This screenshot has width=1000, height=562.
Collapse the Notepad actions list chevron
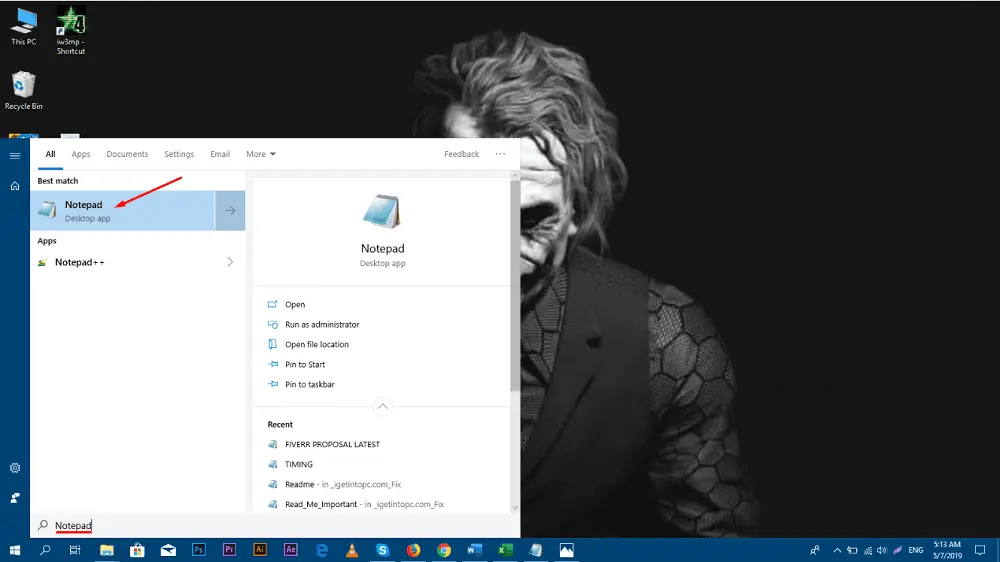pos(382,407)
